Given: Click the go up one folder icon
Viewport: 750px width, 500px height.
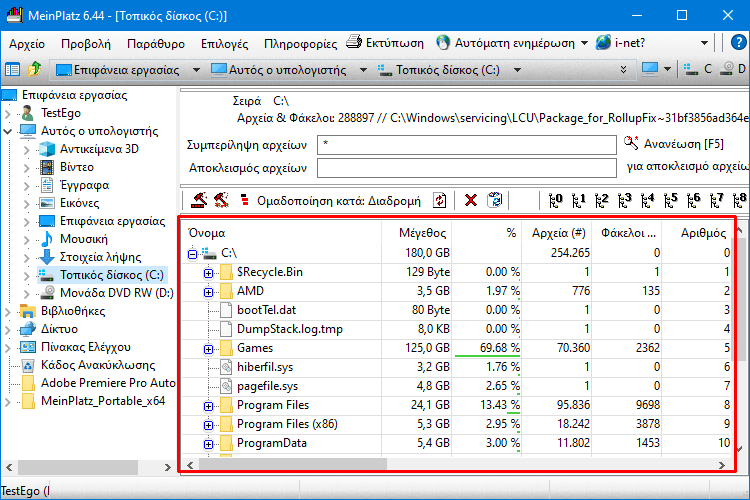Looking at the screenshot, I should point(34,69).
